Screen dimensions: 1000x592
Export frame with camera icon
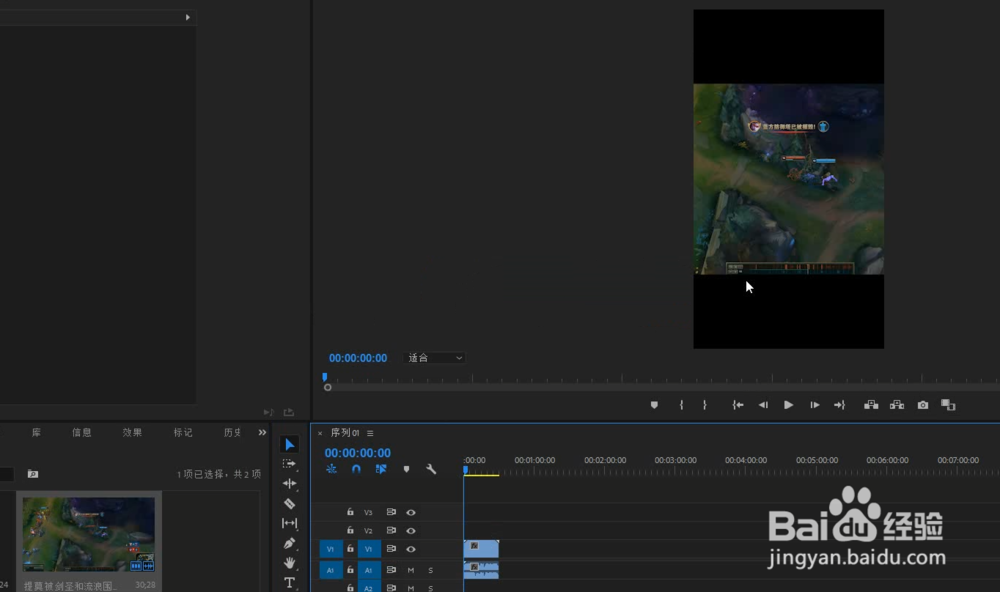[x=923, y=405]
